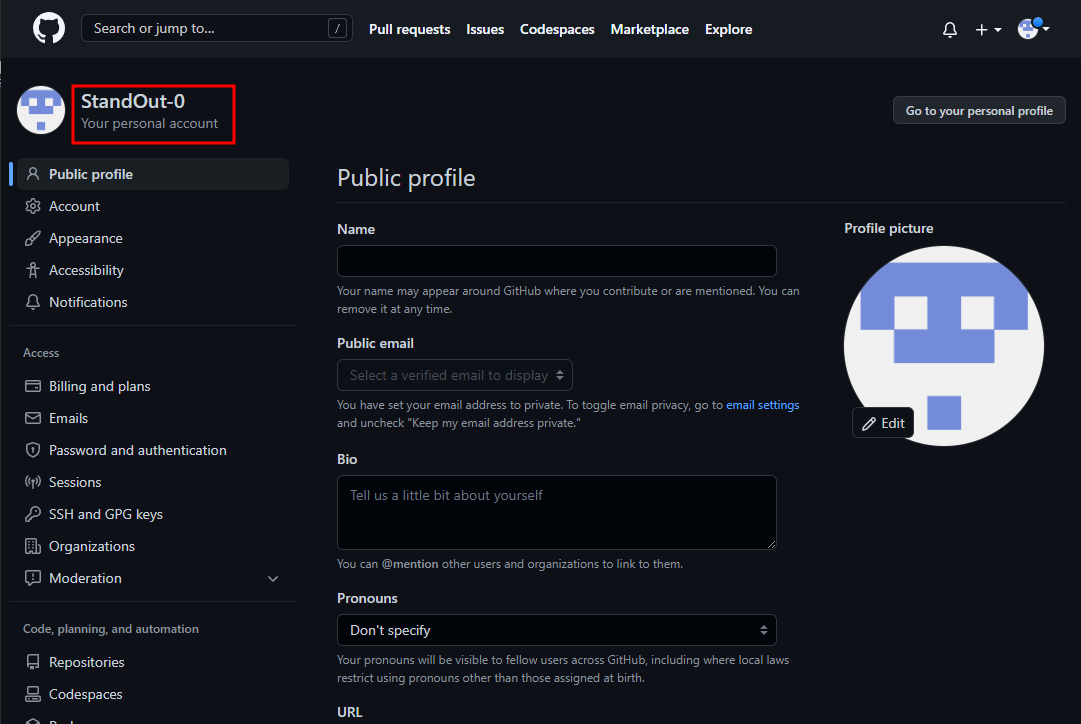Click the large profile picture image

click(x=944, y=346)
